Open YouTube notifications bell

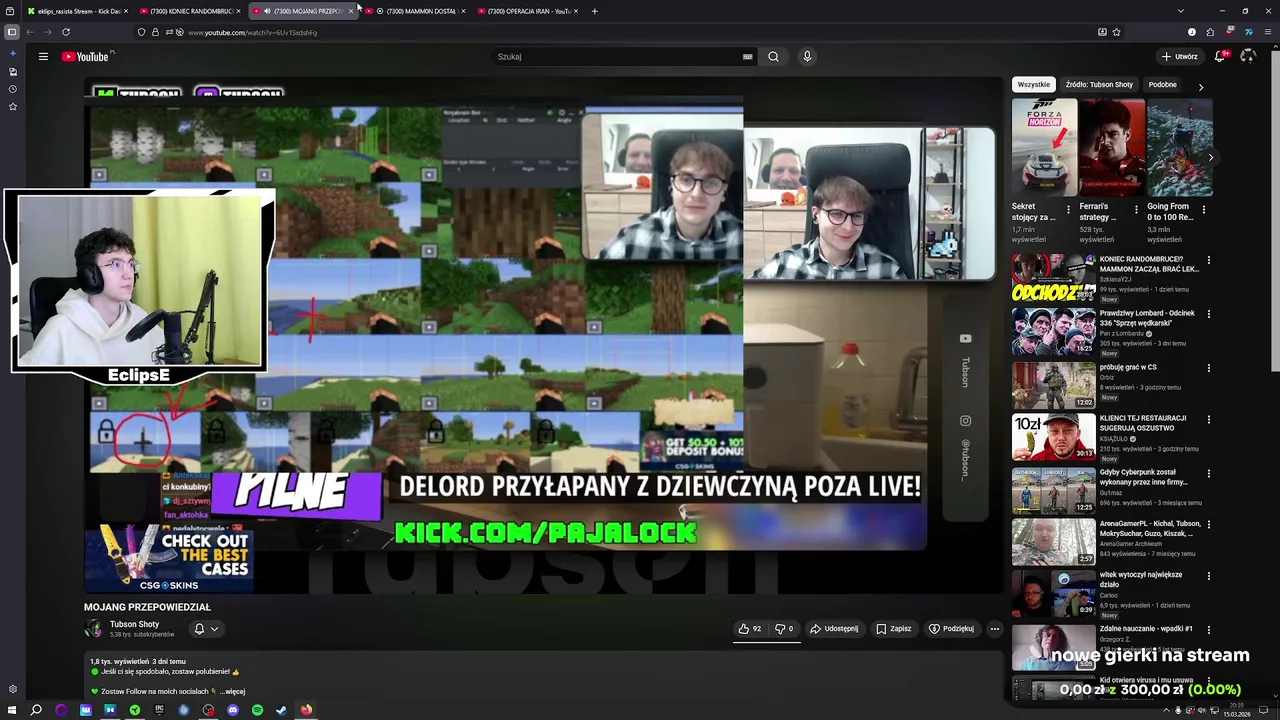click(x=1220, y=57)
